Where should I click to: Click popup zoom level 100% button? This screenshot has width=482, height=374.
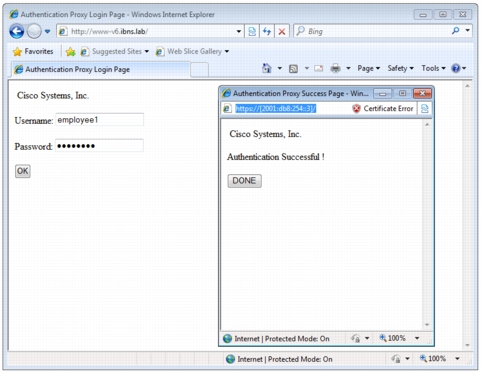point(393,338)
